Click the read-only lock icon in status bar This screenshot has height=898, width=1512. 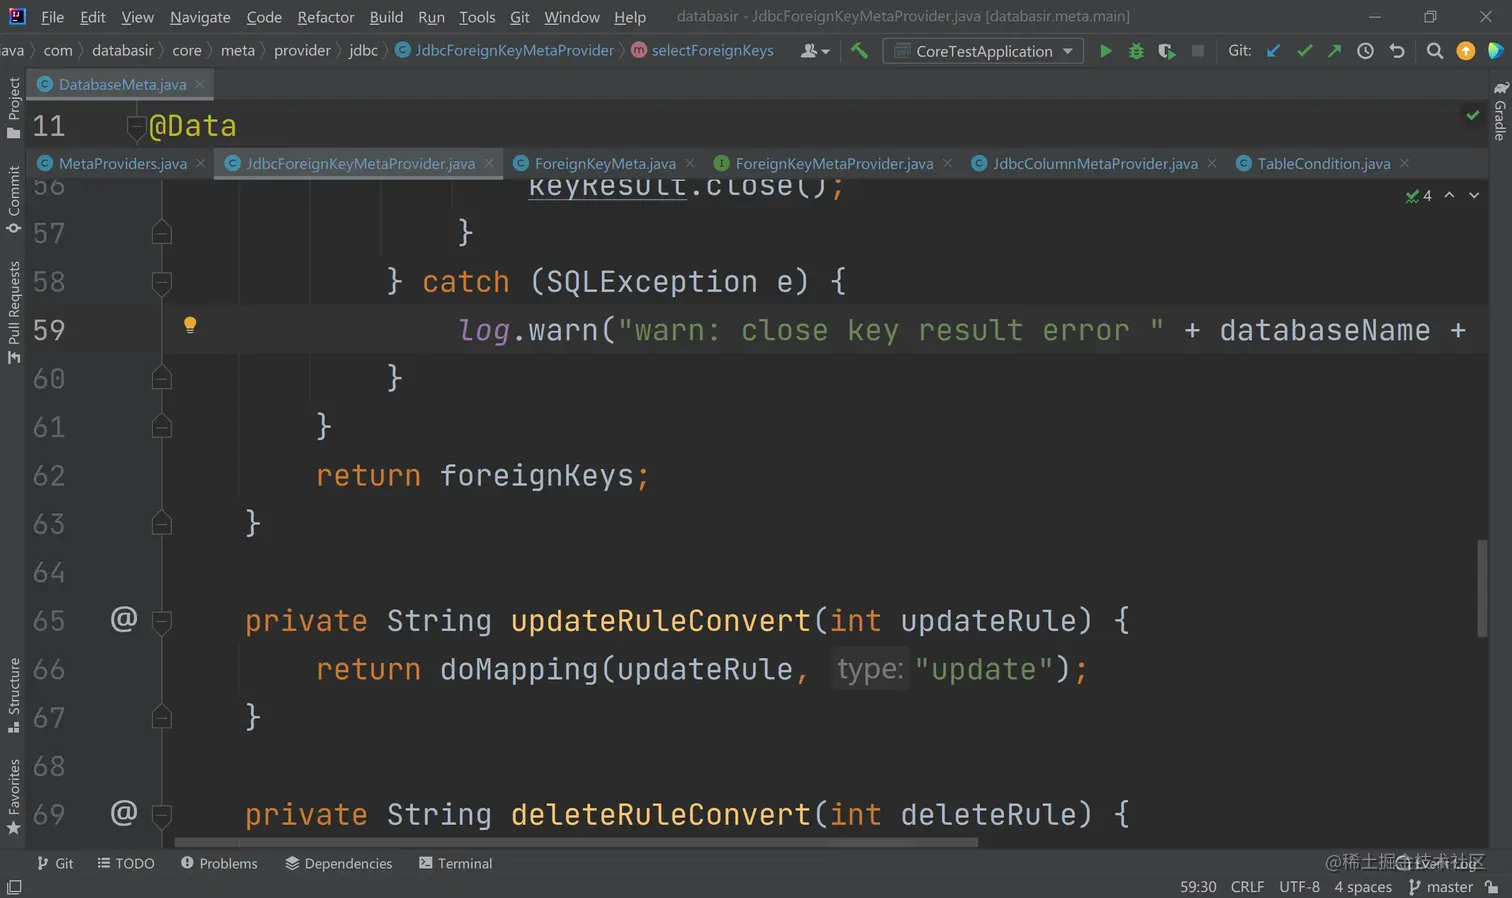pyautogui.click(x=1492, y=887)
